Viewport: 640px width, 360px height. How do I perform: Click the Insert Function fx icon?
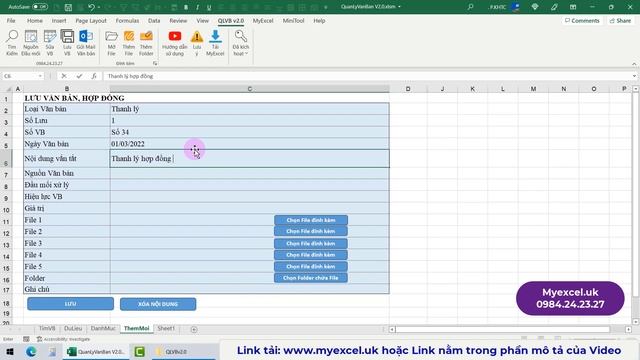point(94,76)
